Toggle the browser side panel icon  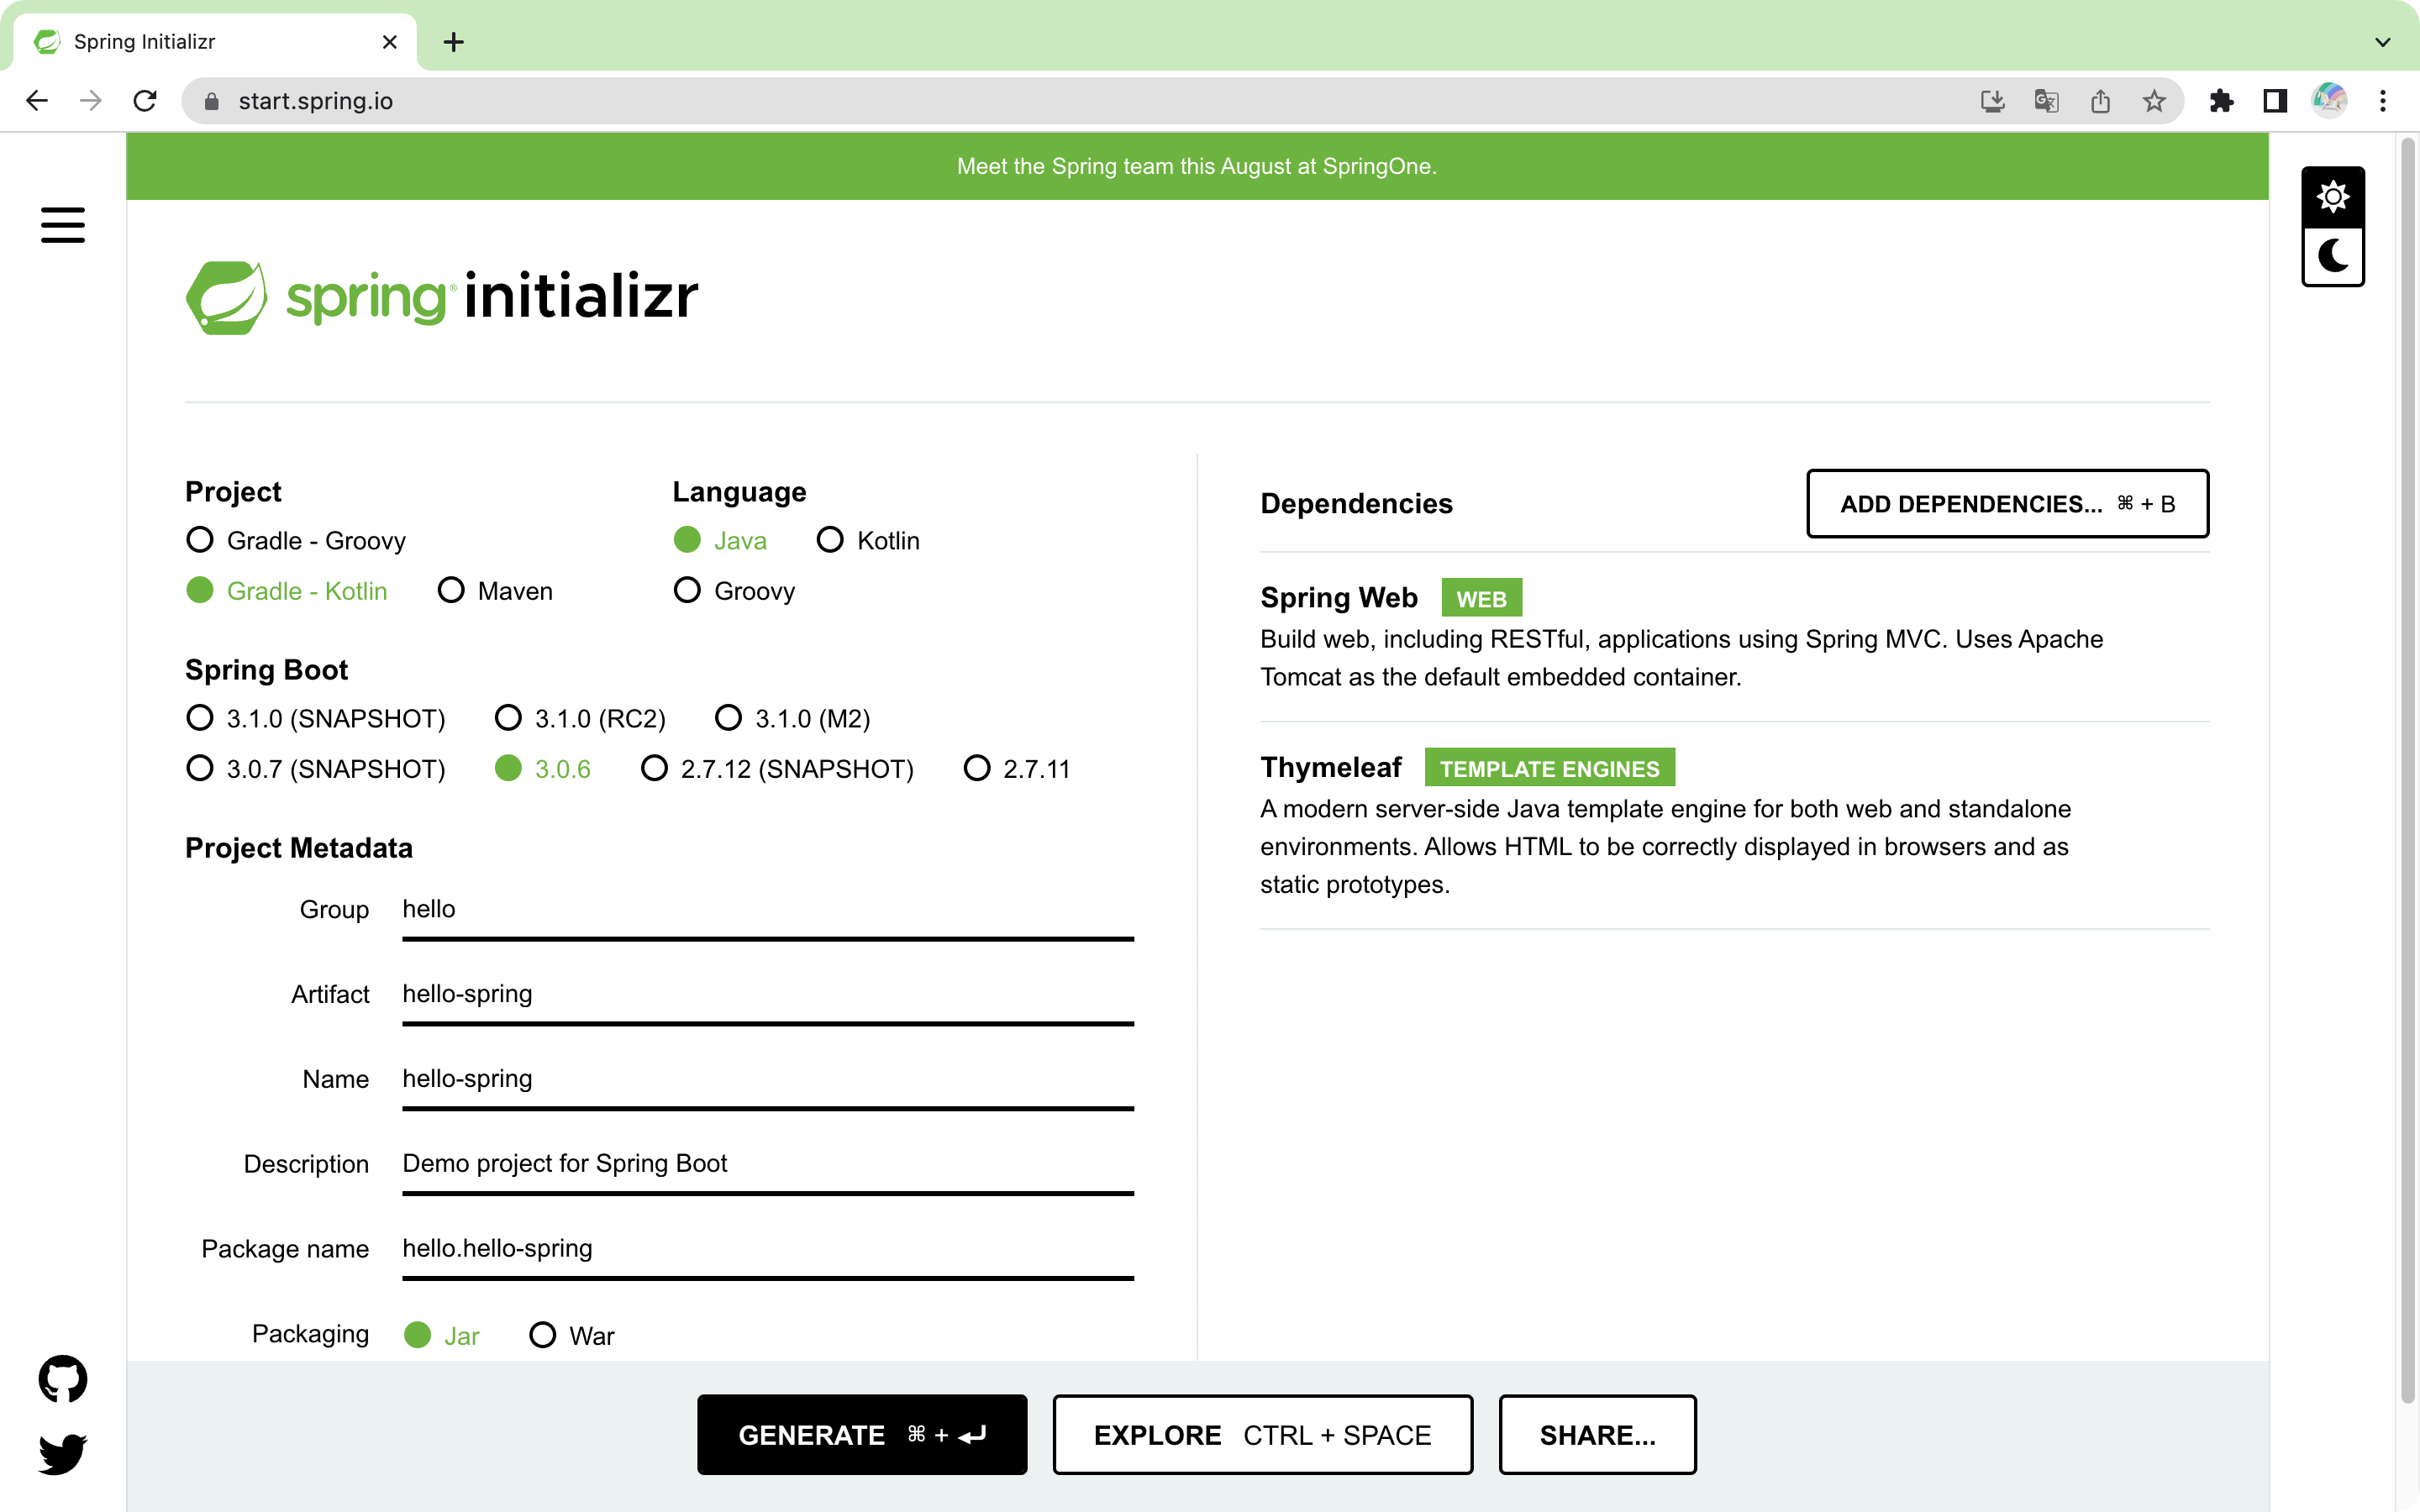point(2275,101)
